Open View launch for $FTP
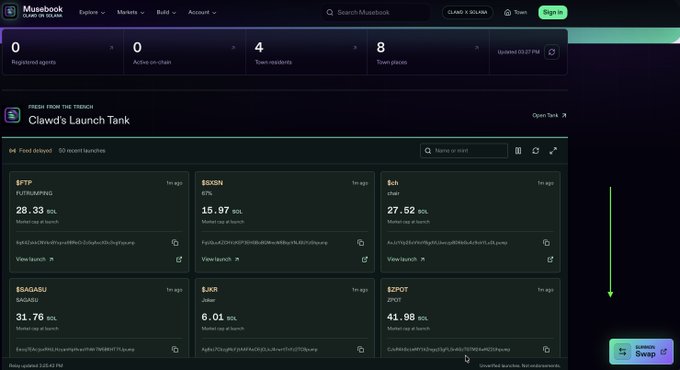The width and height of the screenshot is (680, 370). click(x=35, y=259)
